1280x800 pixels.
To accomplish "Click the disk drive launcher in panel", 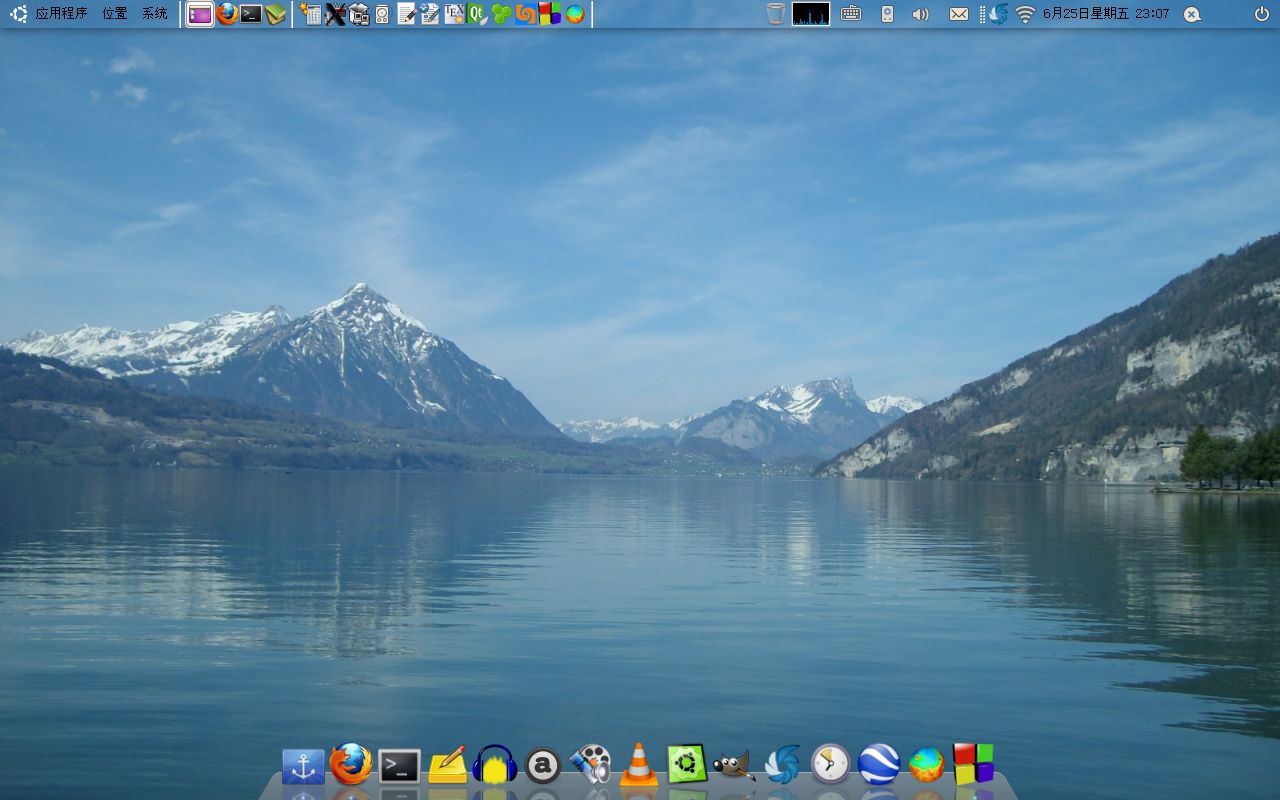I will tap(382, 14).
